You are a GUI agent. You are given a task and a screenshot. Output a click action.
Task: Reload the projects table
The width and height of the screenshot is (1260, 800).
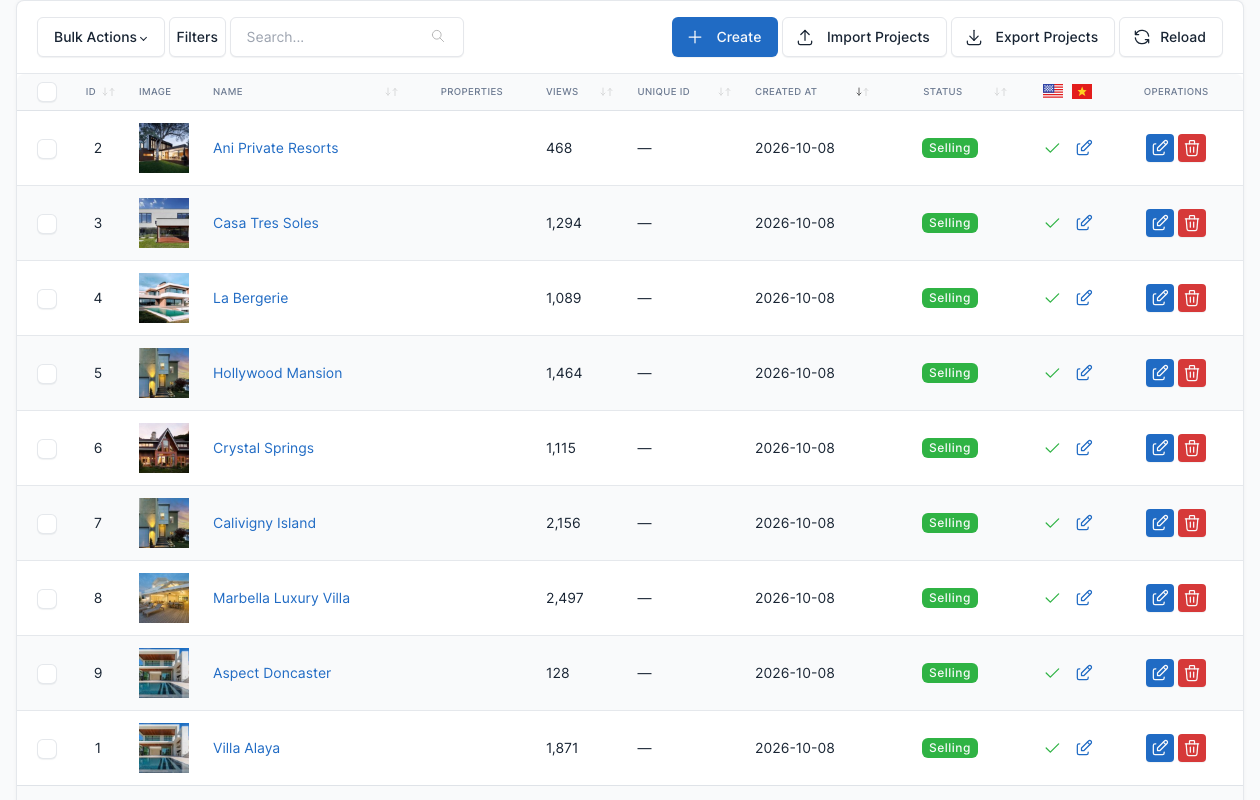[x=1170, y=37]
